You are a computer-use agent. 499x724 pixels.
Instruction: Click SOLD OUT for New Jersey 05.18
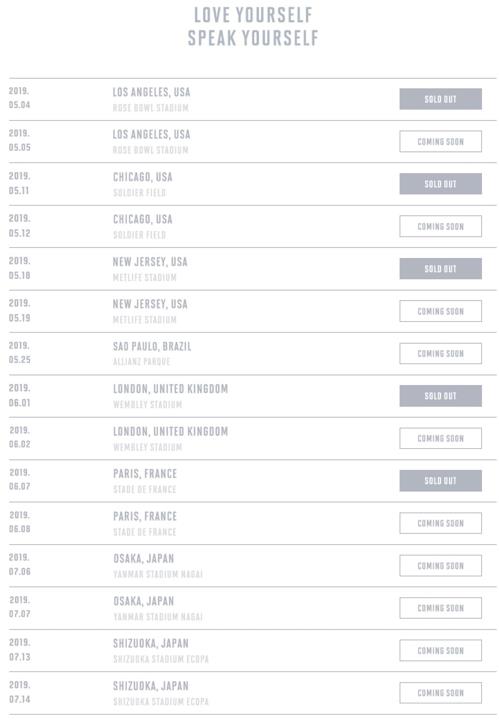click(x=440, y=269)
